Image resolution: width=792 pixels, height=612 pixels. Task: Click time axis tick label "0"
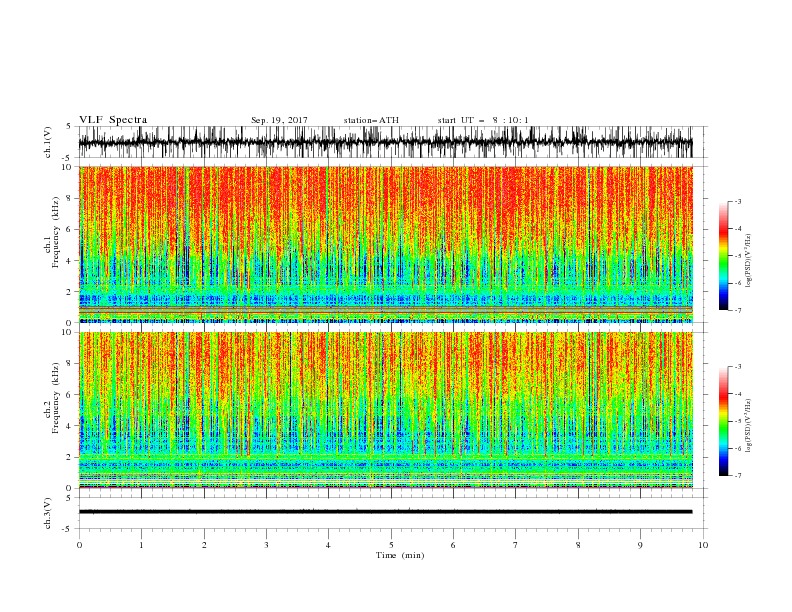tap(79, 545)
